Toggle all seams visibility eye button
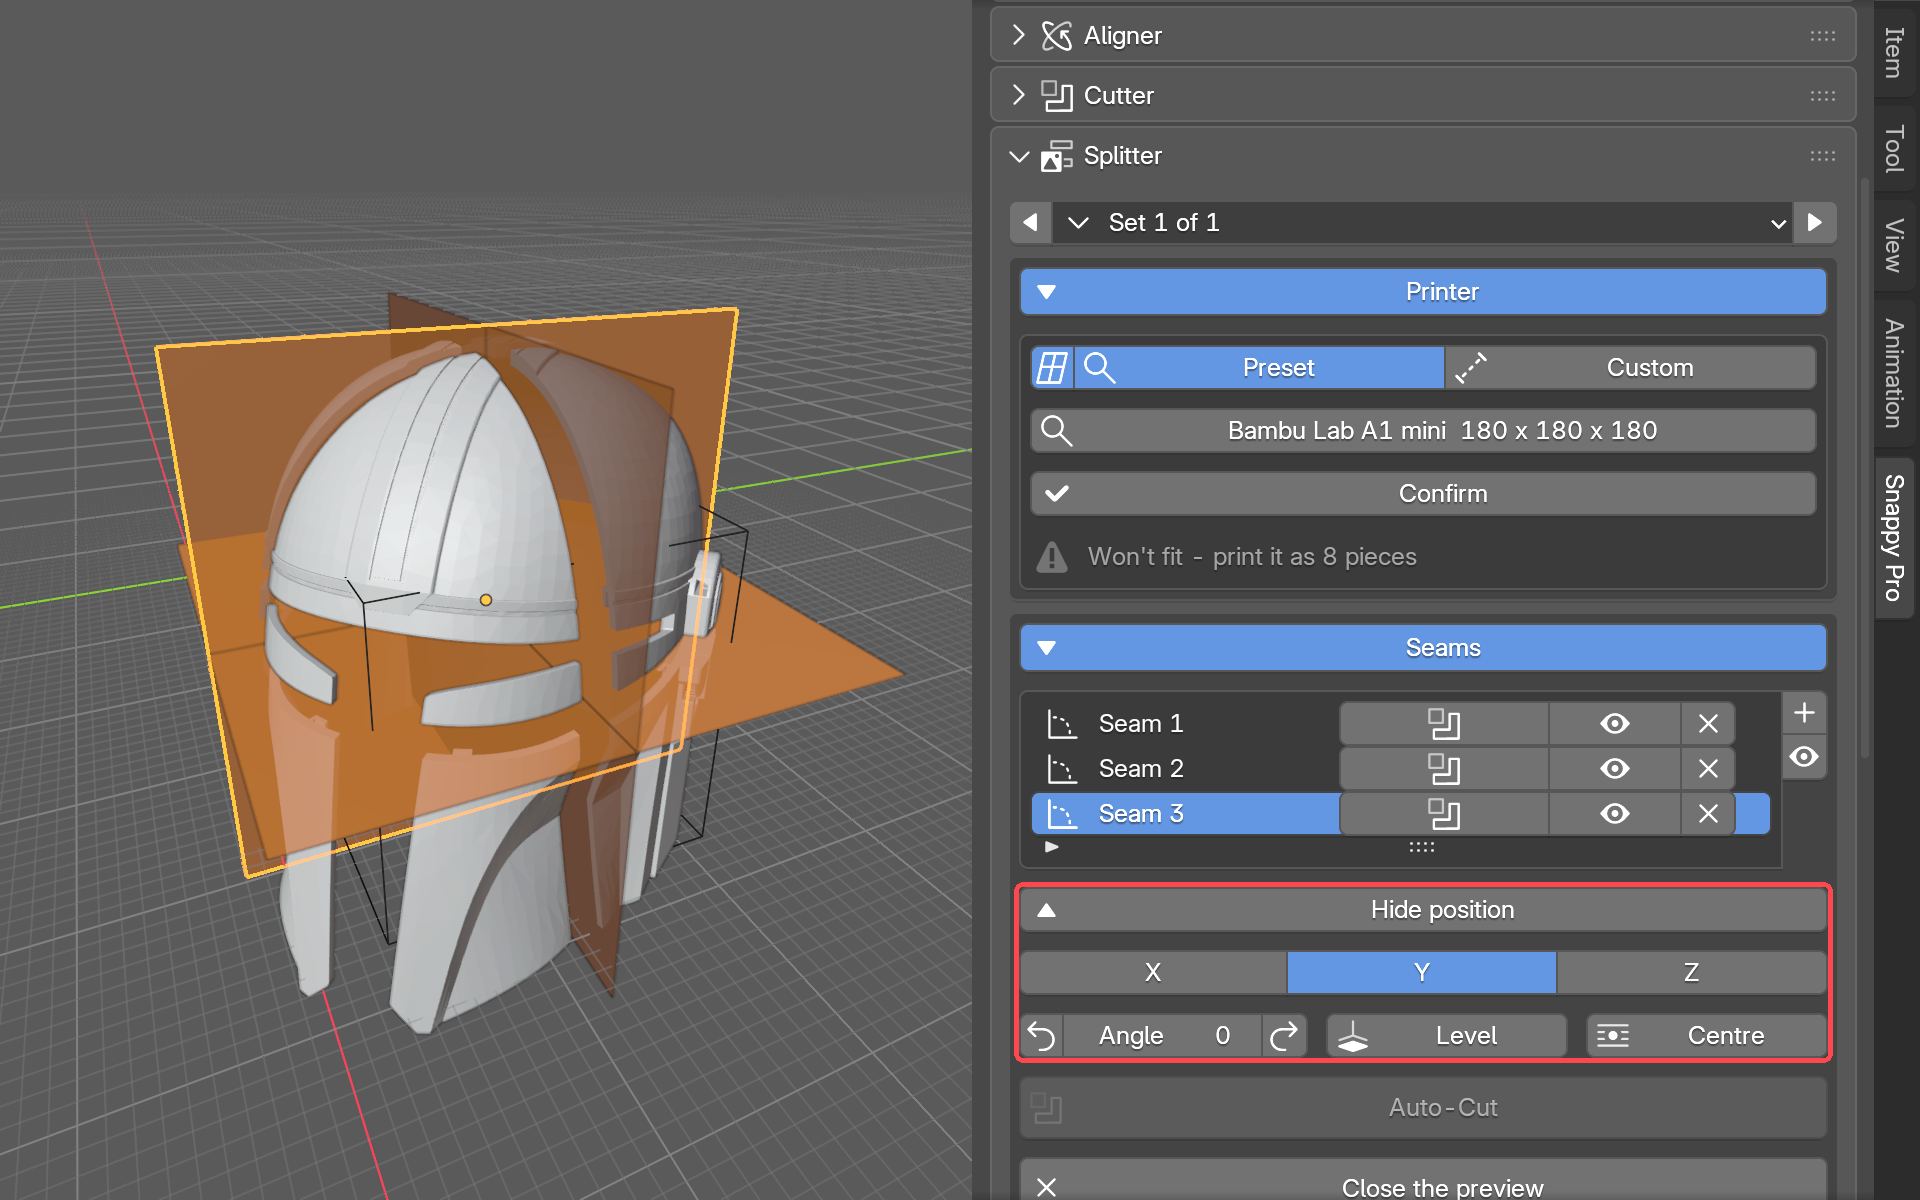Image resolution: width=1920 pixels, height=1200 pixels. point(1804,757)
